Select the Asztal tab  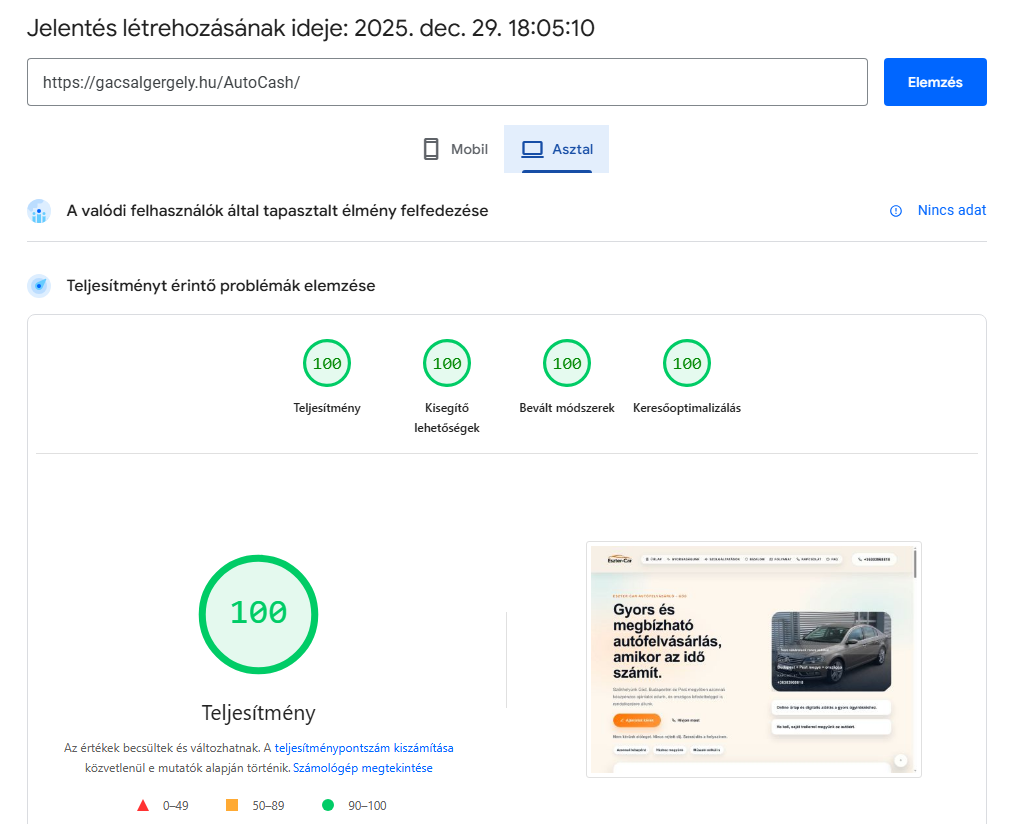coord(557,149)
